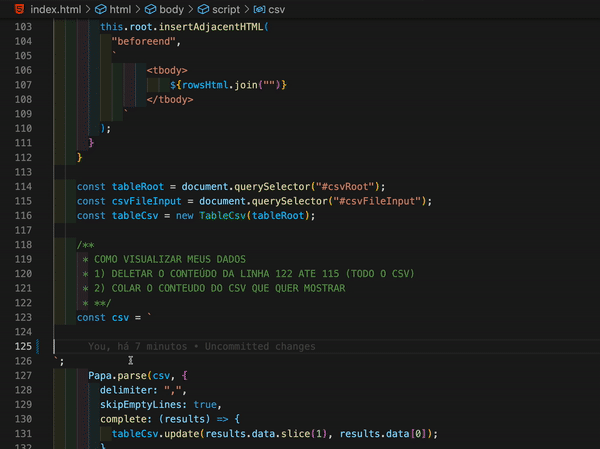The width and height of the screenshot is (600, 449).
Task: Open the body breadcrumb segment
Action: (171, 10)
